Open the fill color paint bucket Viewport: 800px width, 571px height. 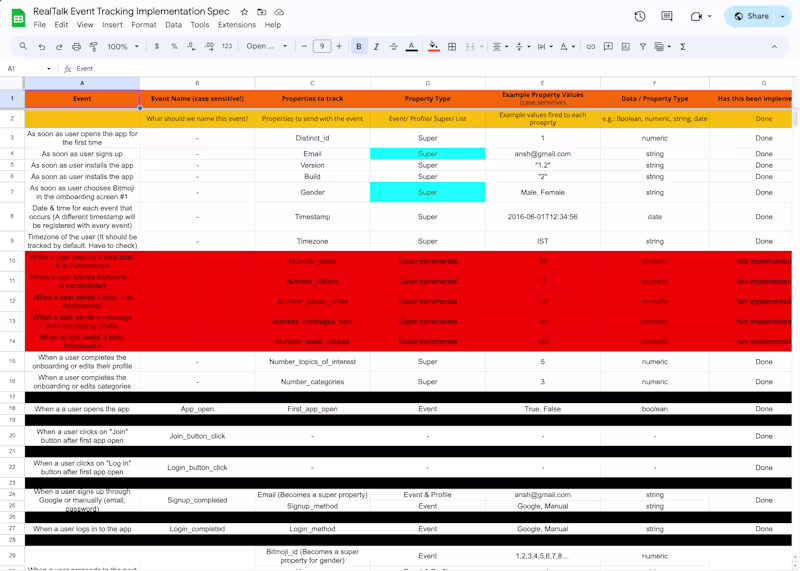click(x=434, y=46)
